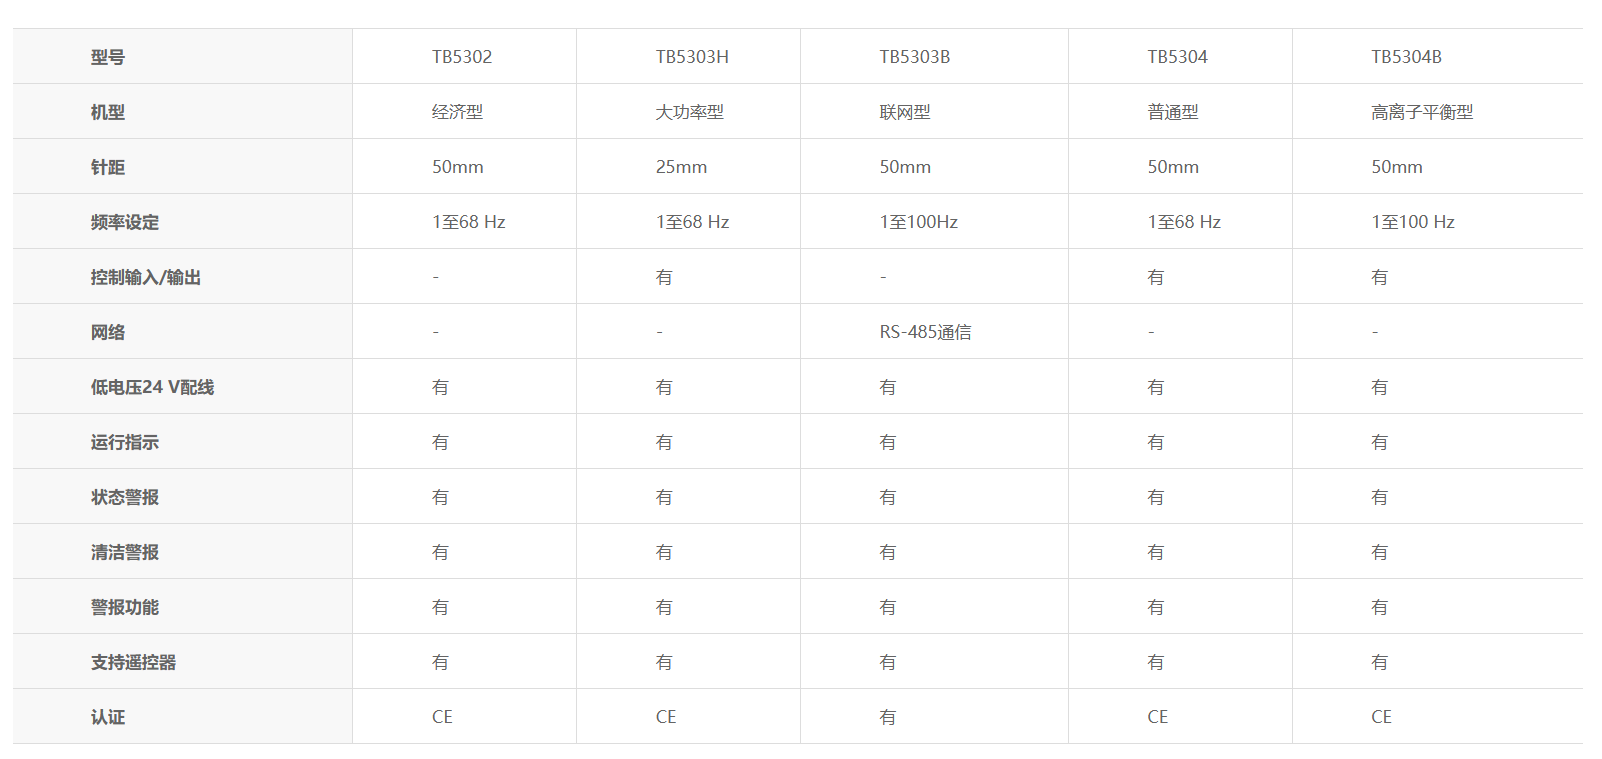Select the 频率设定 row header
This screenshot has height=759, width=1602.
tap(125, 222)
